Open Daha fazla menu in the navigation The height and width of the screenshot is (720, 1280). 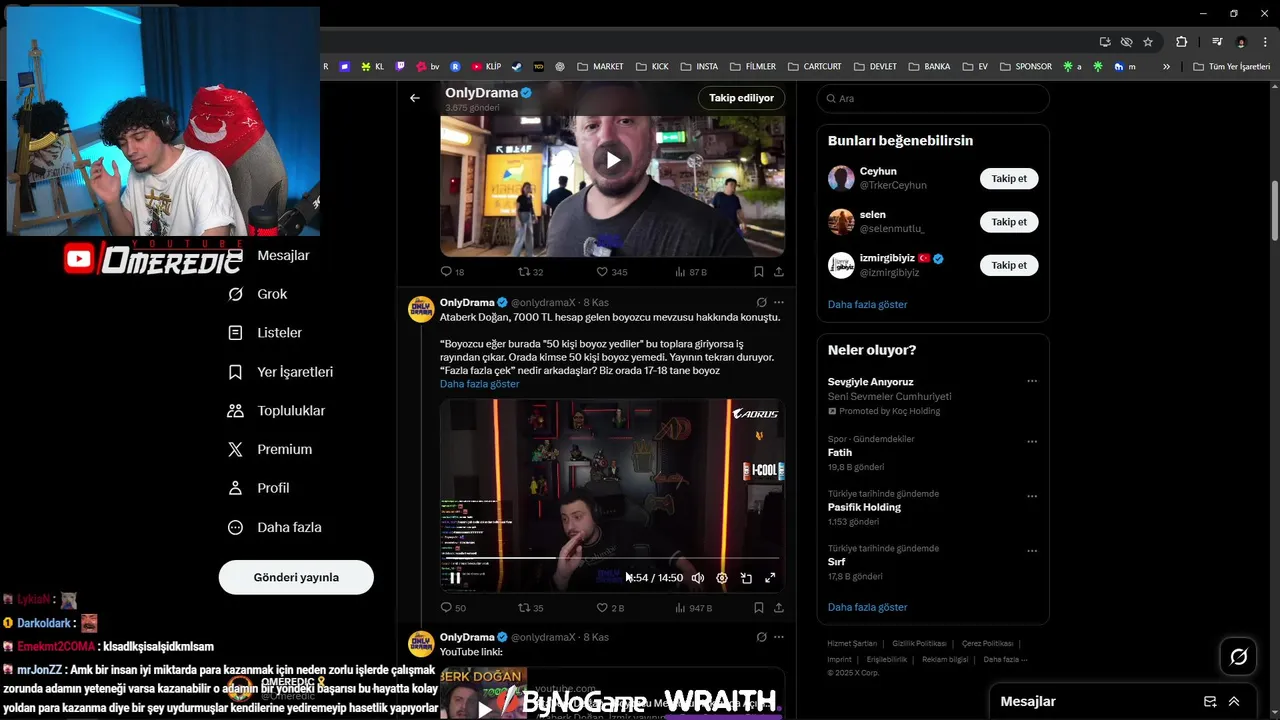point(275,527)
